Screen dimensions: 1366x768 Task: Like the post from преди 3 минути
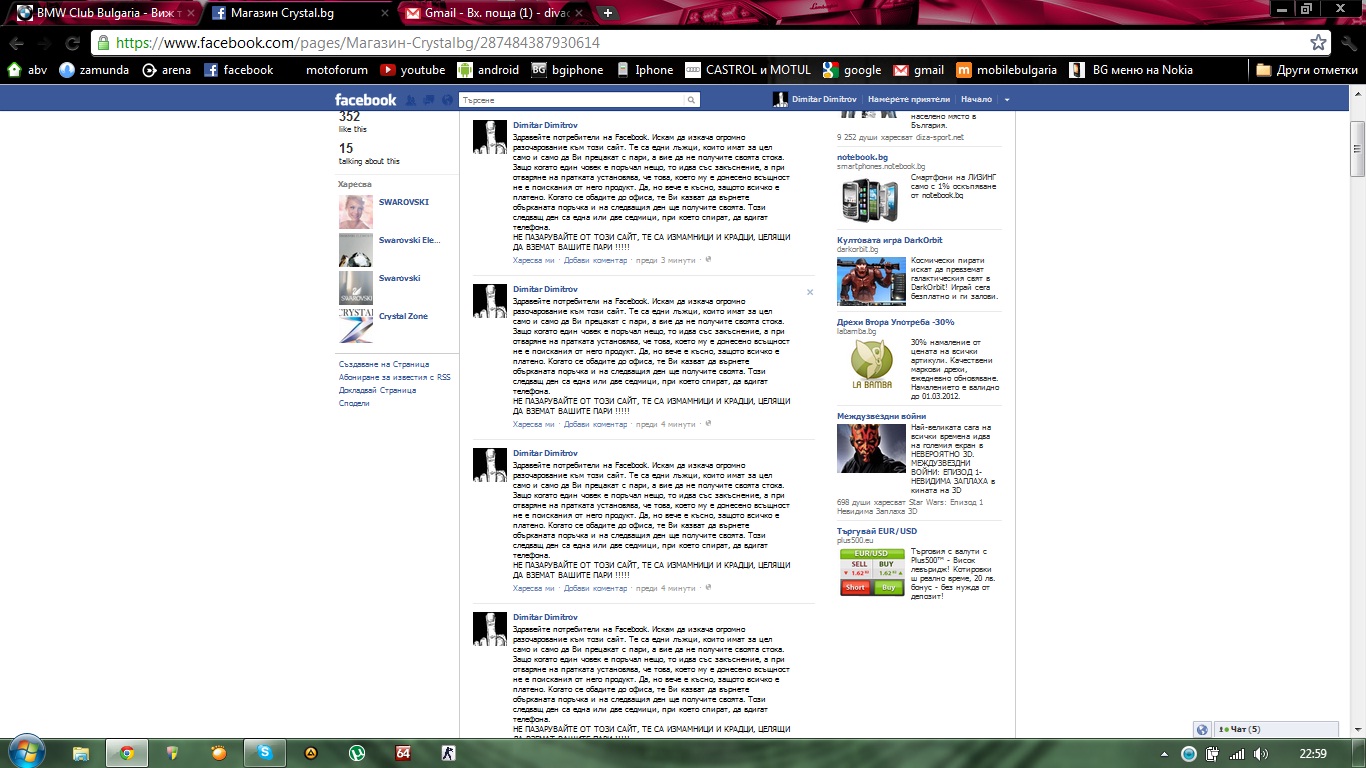[x=534, y=260]
